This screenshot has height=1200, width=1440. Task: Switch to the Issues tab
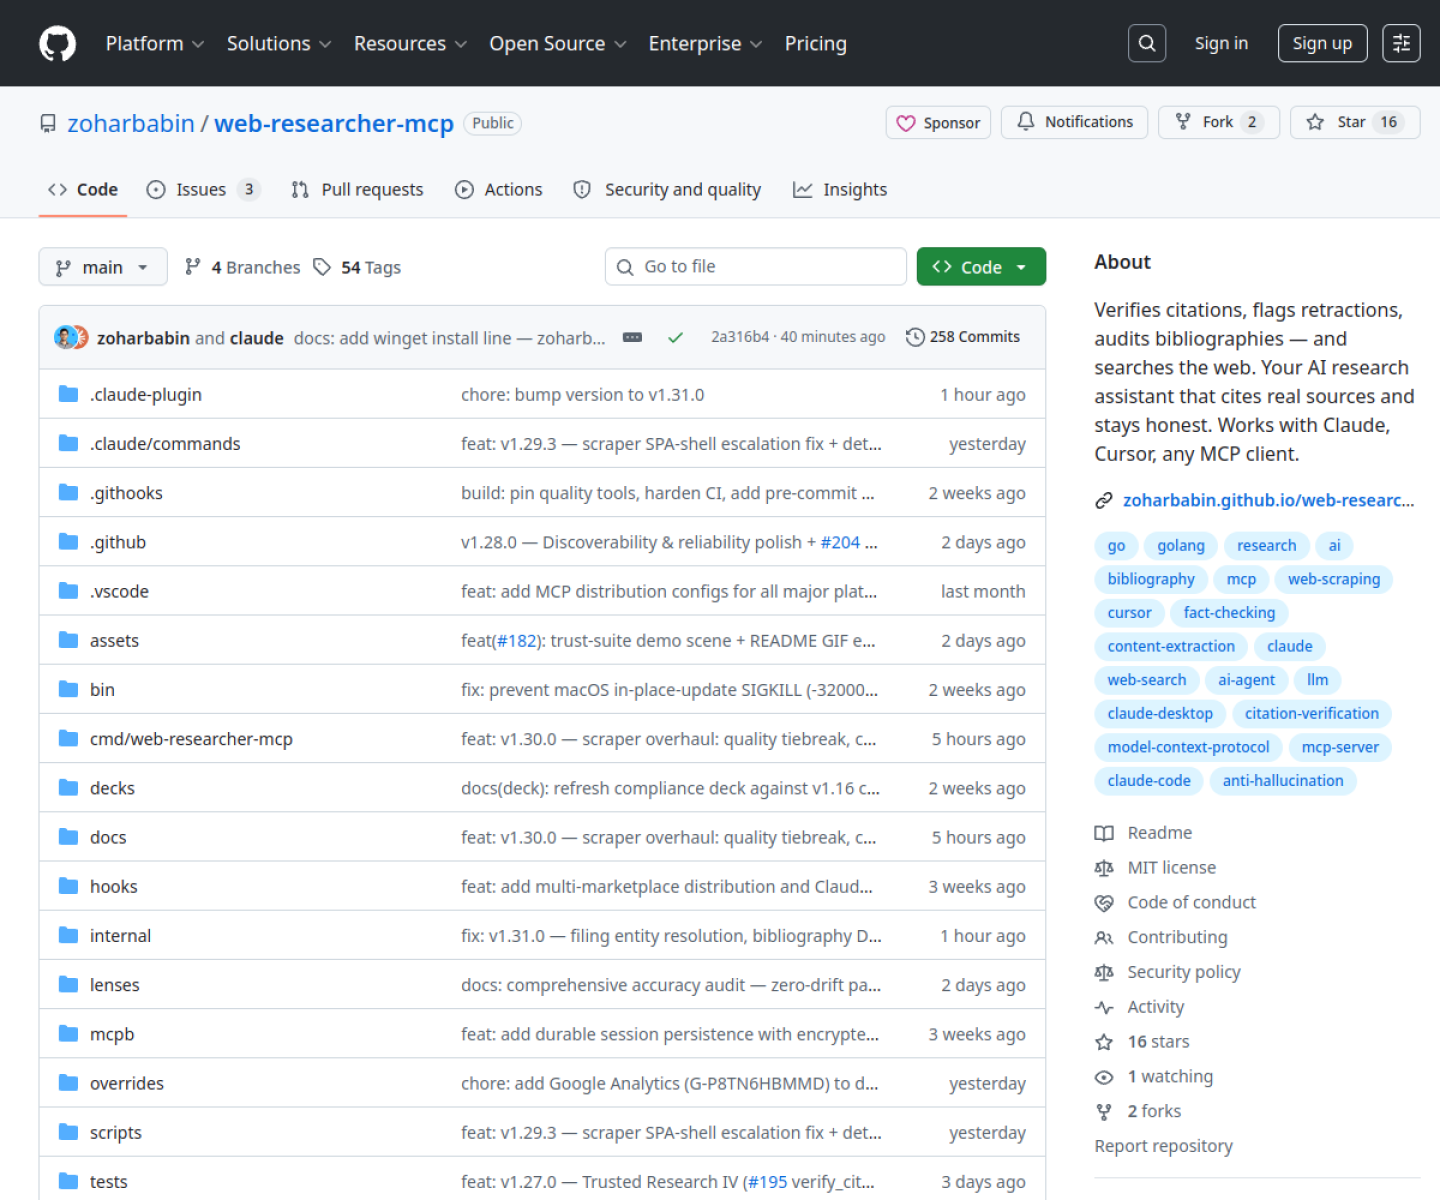point(203,190)
